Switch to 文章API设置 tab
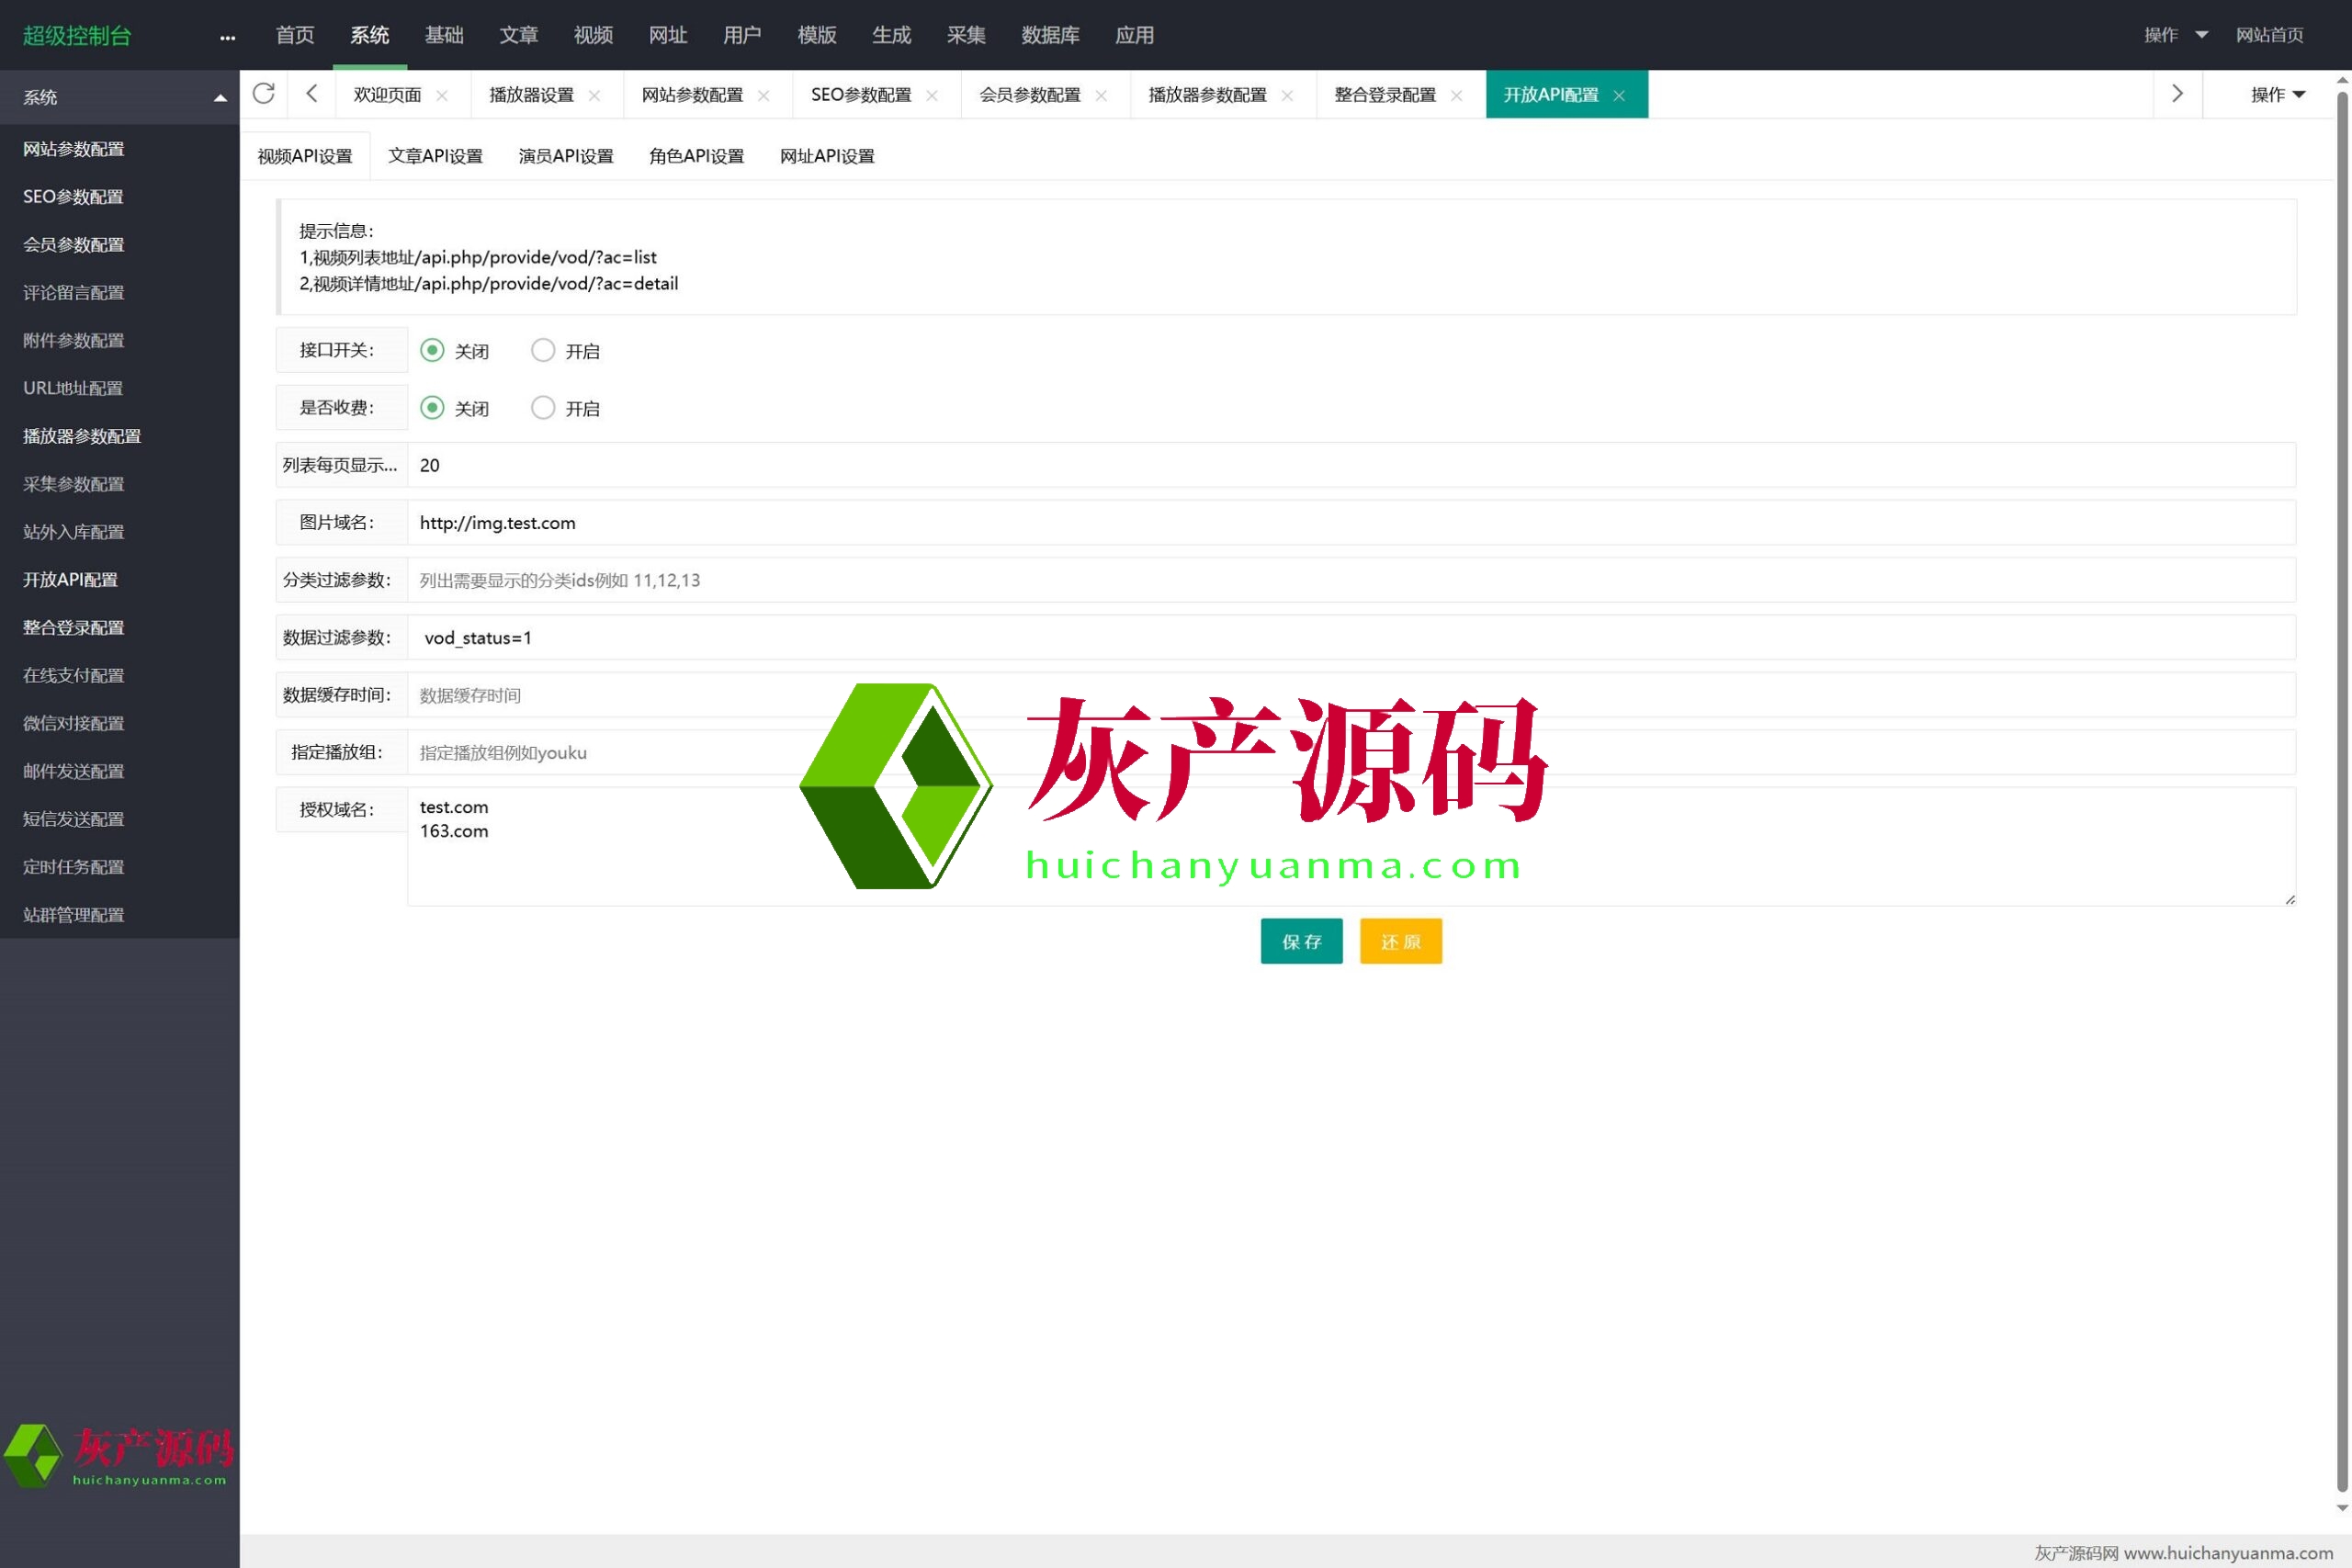This screenshot has height=1568, width=2352. click(x=435, y=156)
